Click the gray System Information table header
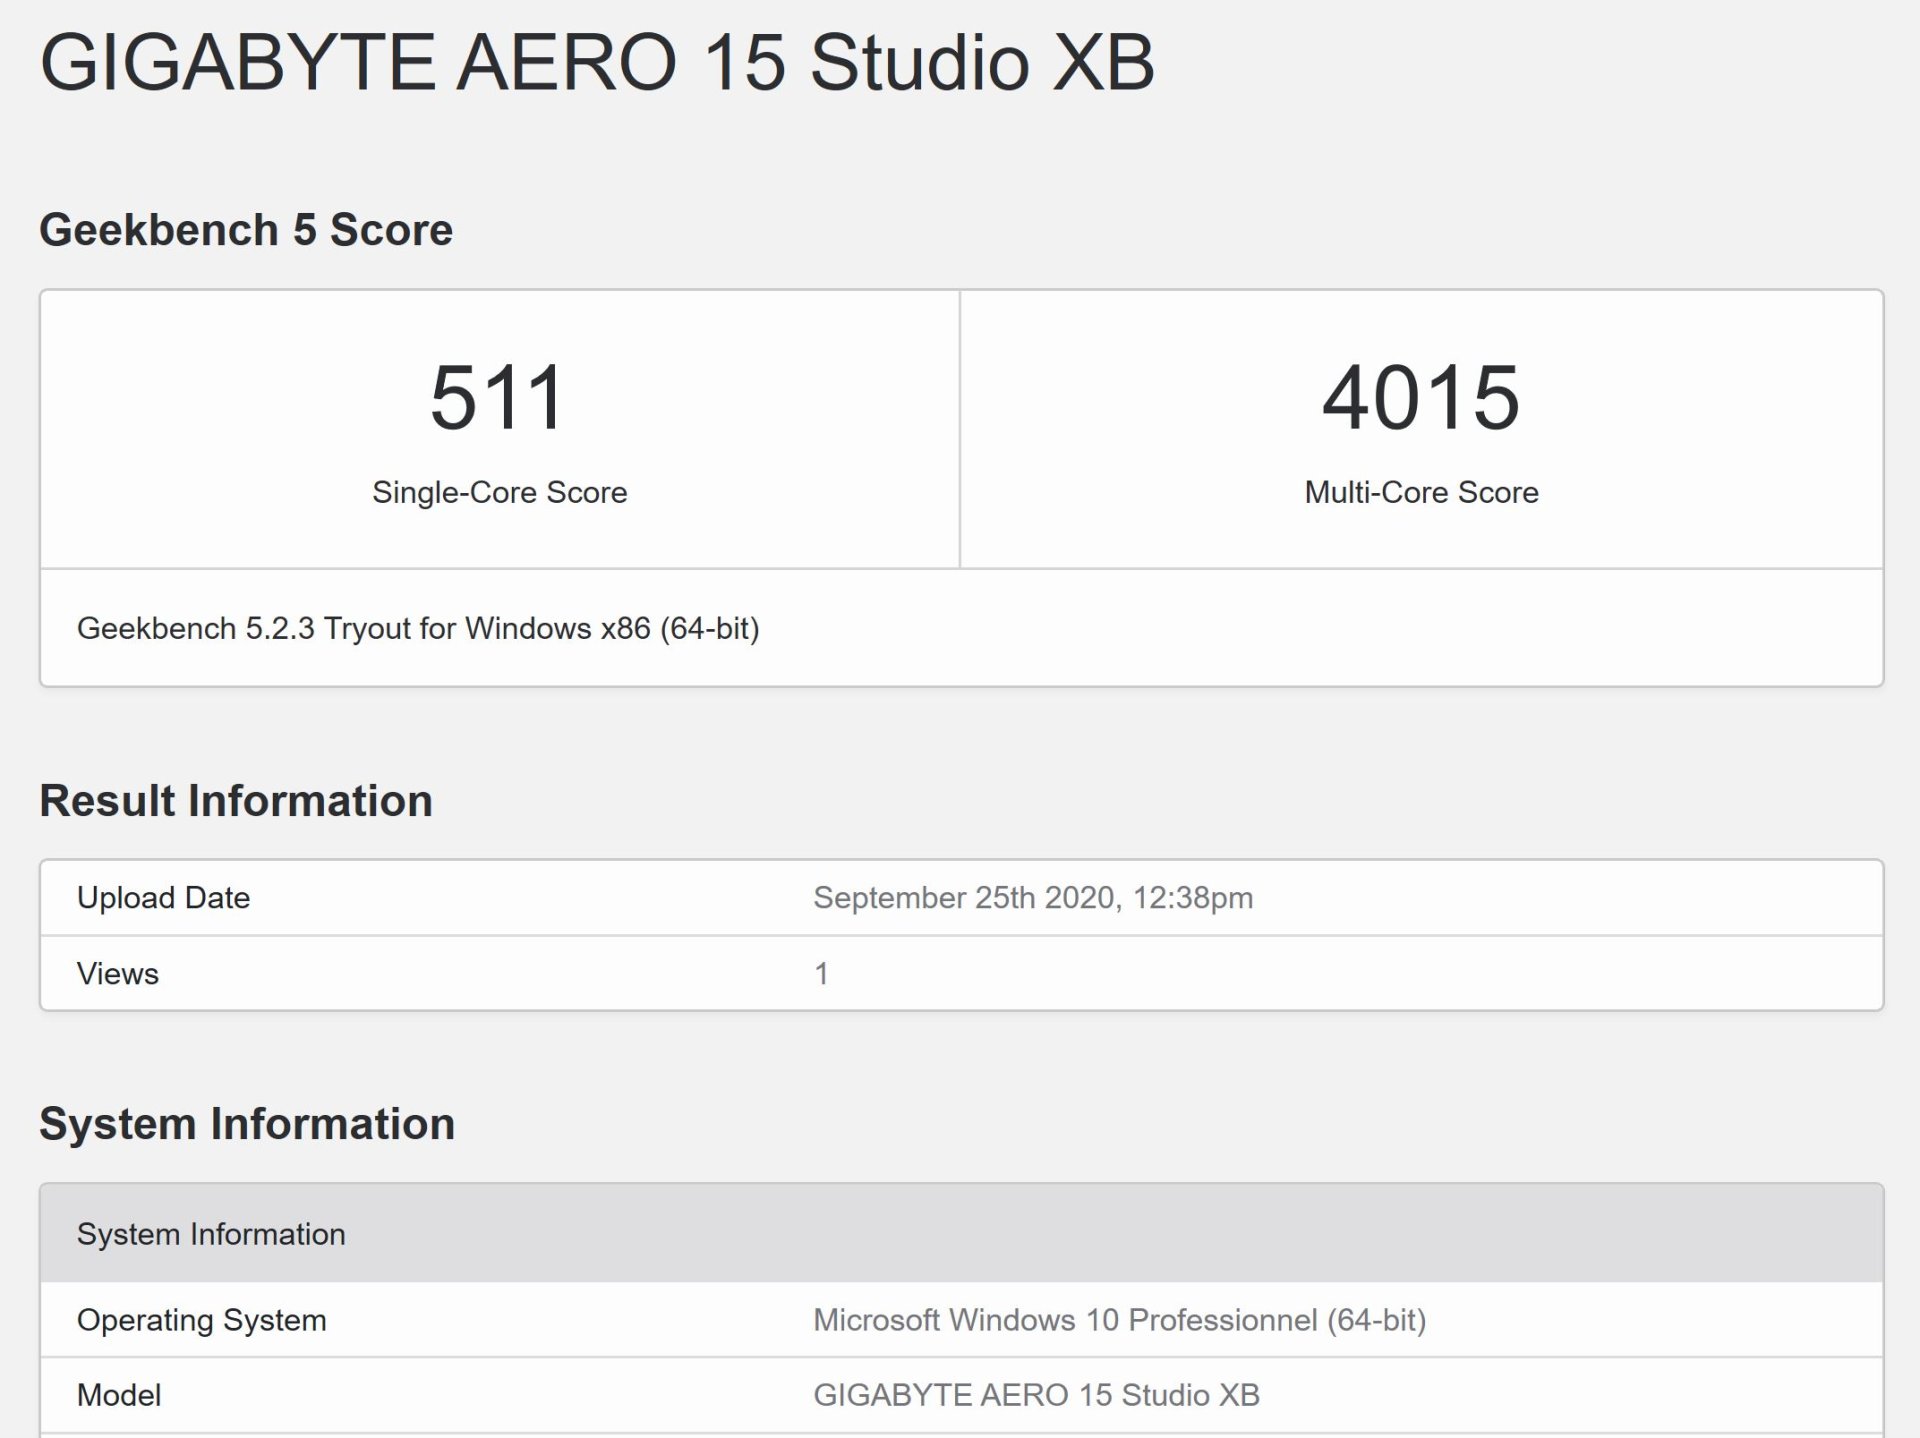The height and width of the screenshot is (1438, 1920). (961, 1234)
